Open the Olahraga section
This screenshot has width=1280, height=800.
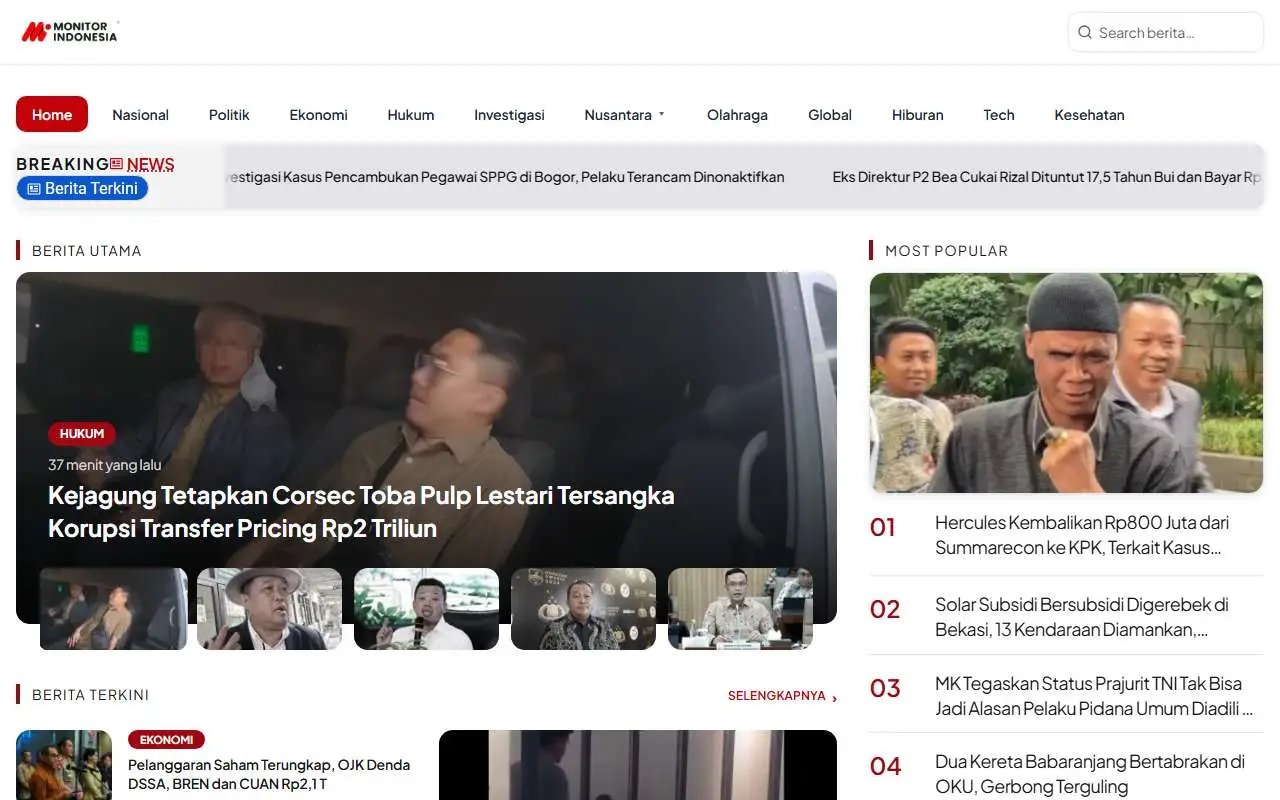coord(737,115)
